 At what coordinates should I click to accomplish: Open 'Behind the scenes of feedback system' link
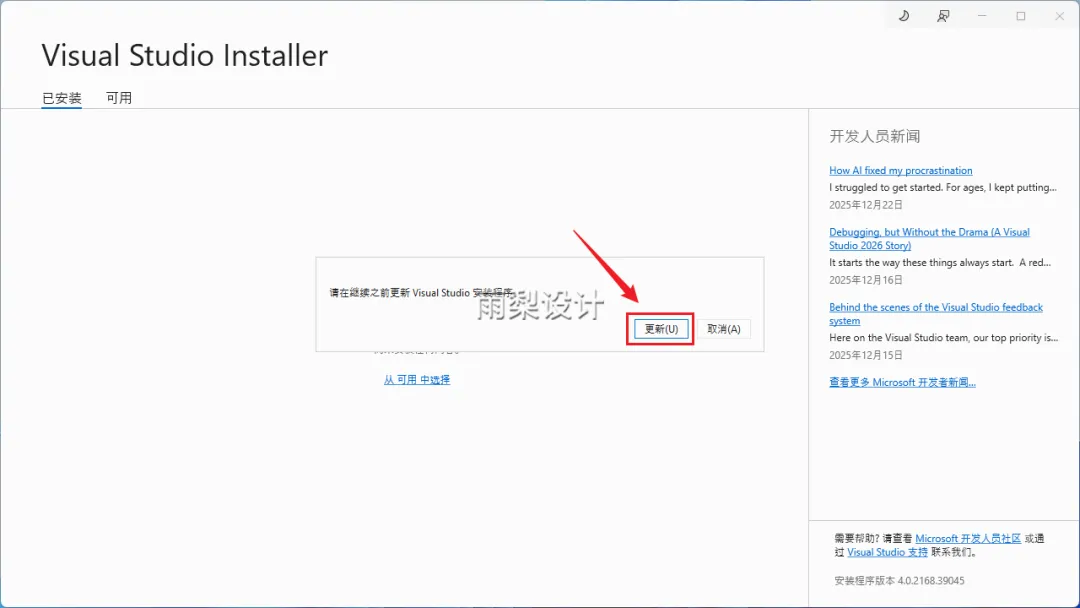point(935,314)
